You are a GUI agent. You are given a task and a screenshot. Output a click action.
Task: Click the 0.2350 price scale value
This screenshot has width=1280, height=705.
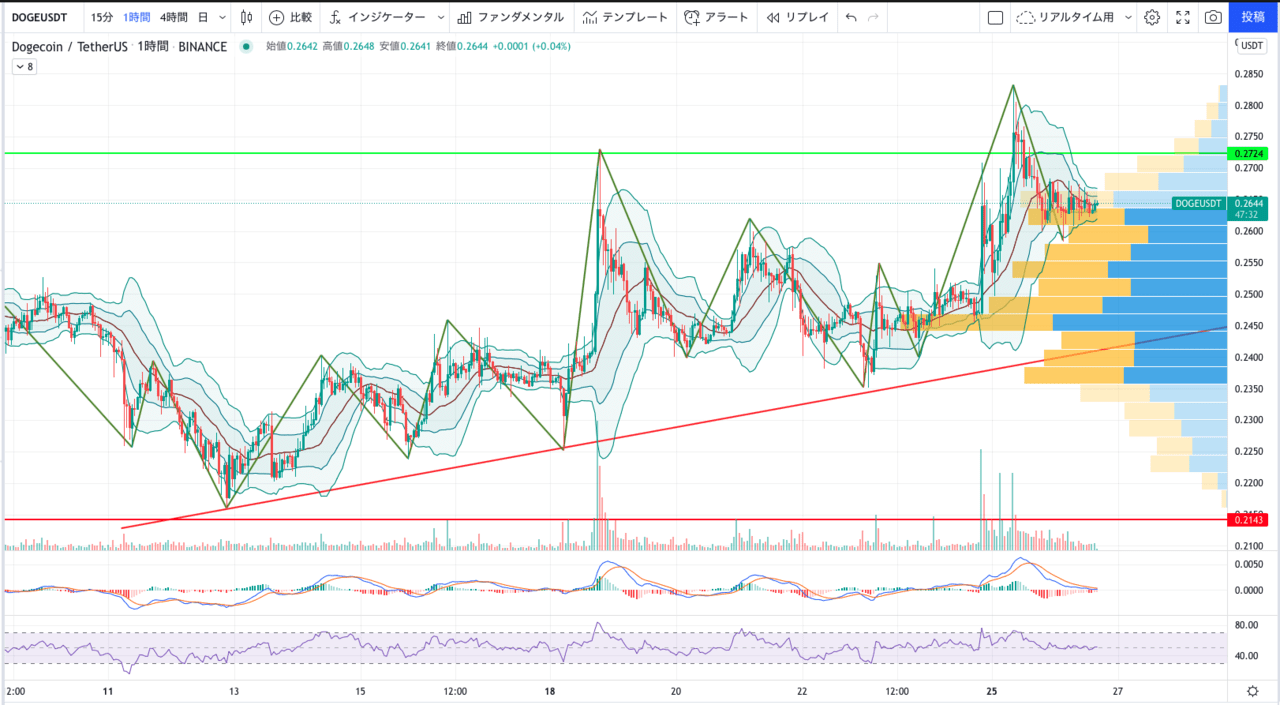1248,389
